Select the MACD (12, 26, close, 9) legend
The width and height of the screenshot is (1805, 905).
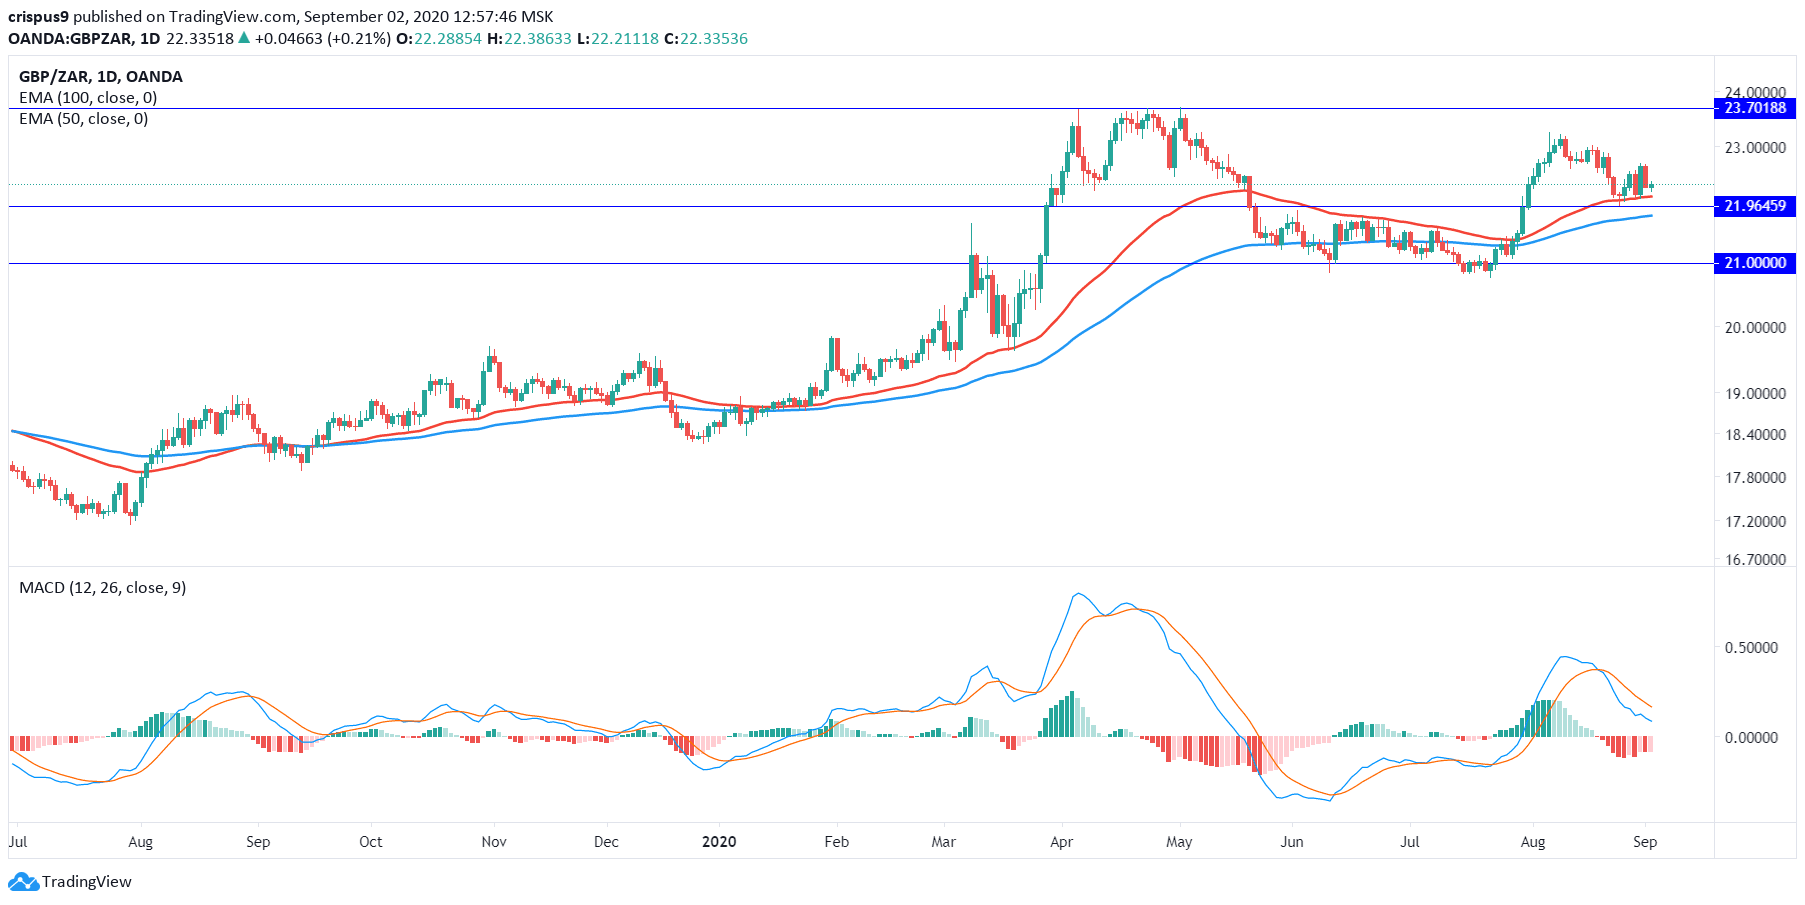pos(102,588)
